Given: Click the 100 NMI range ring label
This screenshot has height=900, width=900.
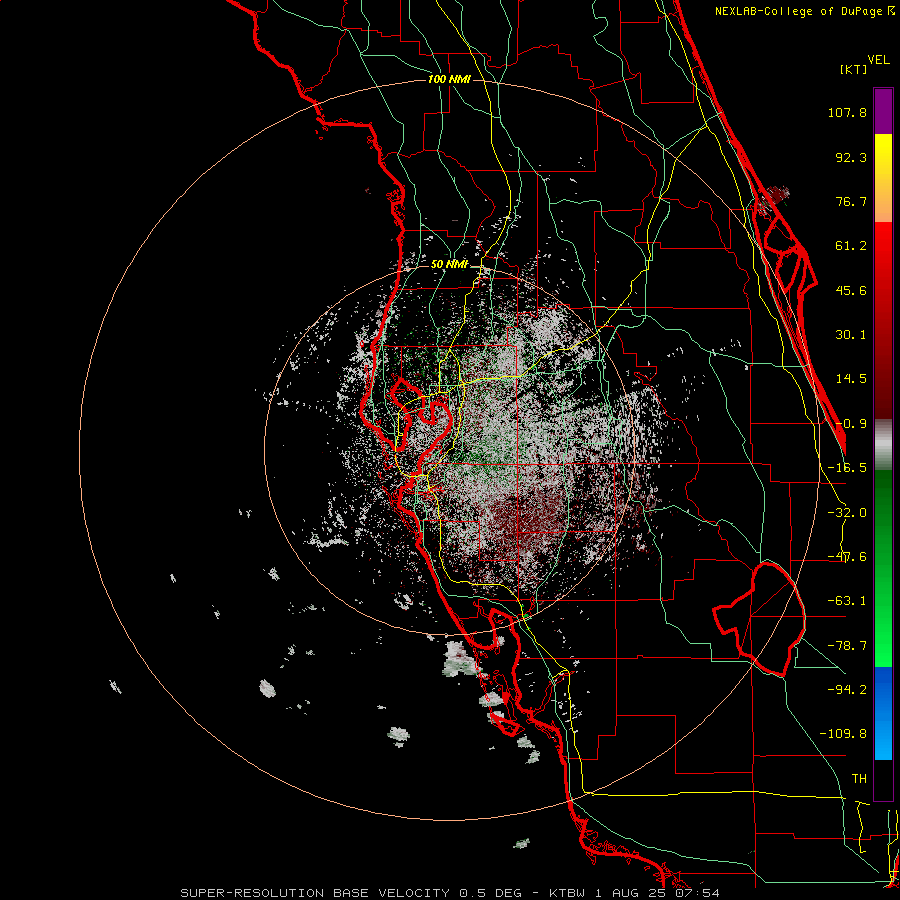Looking at the screenshot, I should (x=449, y=79).
